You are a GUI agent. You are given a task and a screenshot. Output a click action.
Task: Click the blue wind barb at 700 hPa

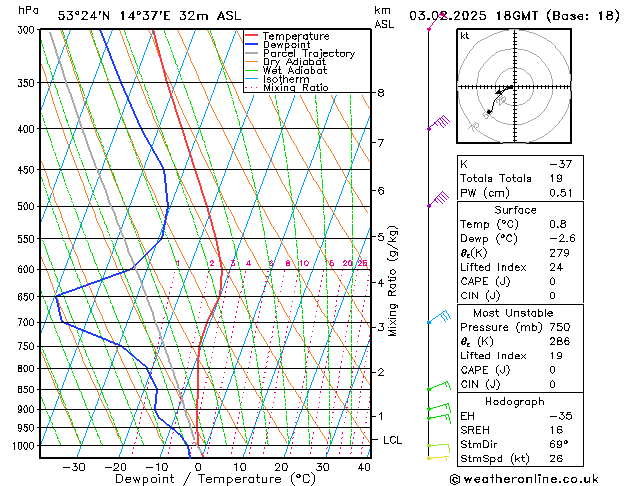point(439,317)
